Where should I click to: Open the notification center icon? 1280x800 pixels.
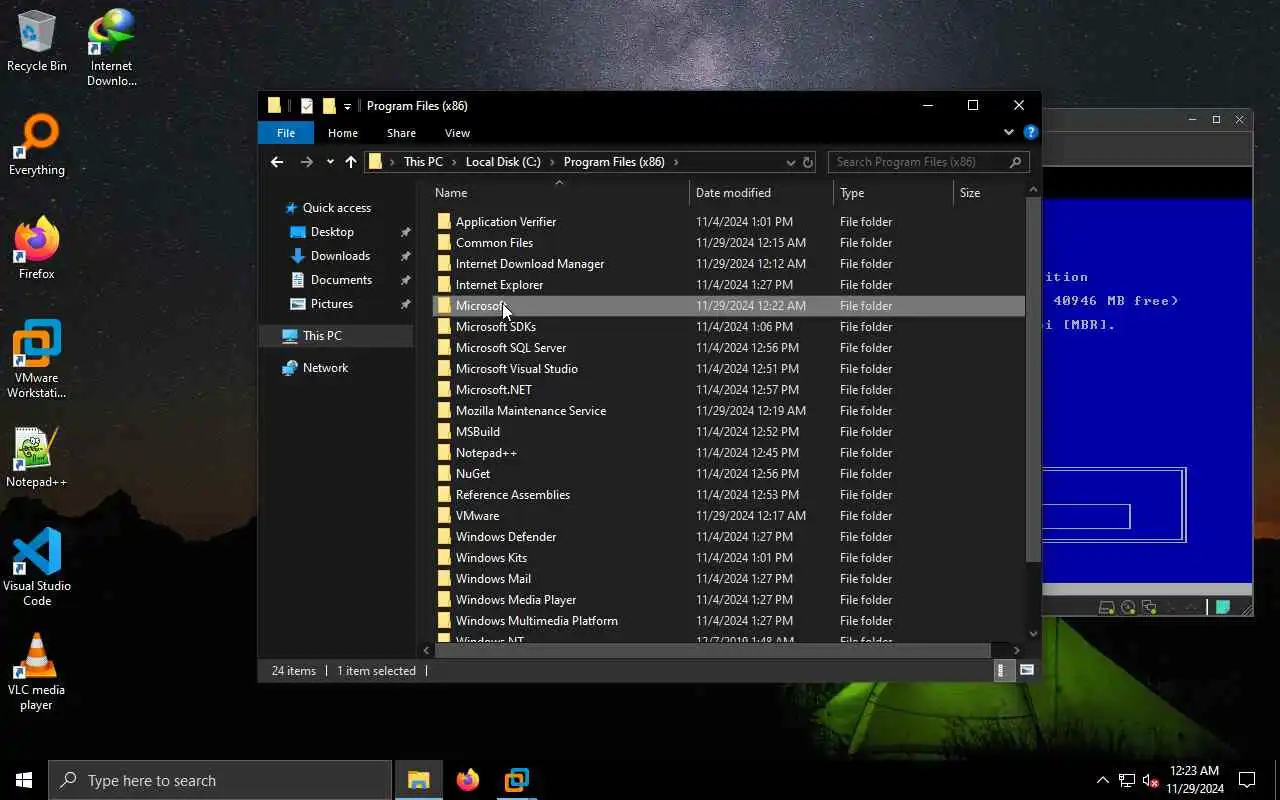(1247, 780)
